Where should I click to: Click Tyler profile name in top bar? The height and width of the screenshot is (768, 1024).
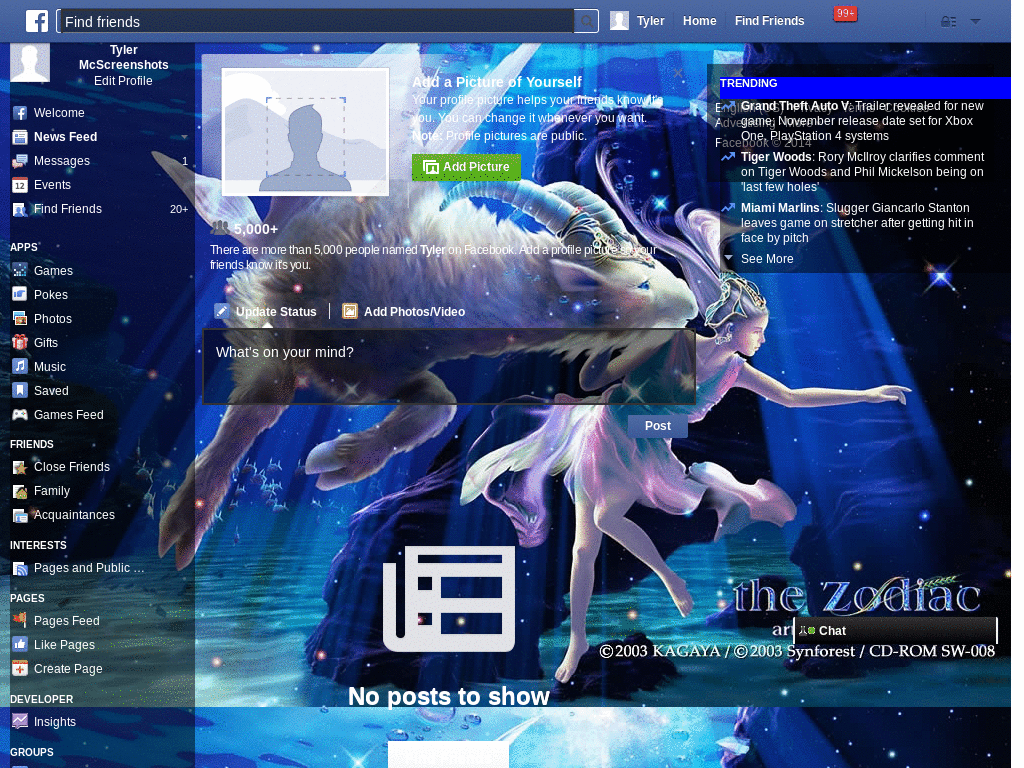650,21
